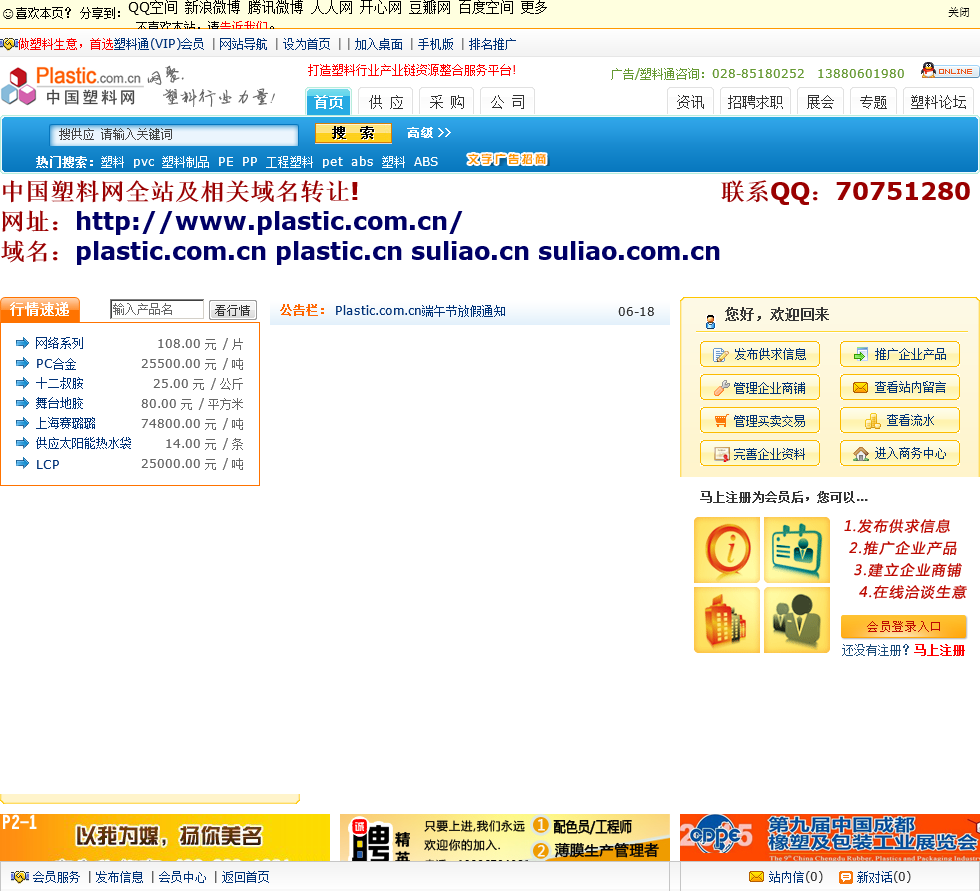Click the house icon on 进入商务中心
This screenshot has height=891, width=980.
[861, 454]
